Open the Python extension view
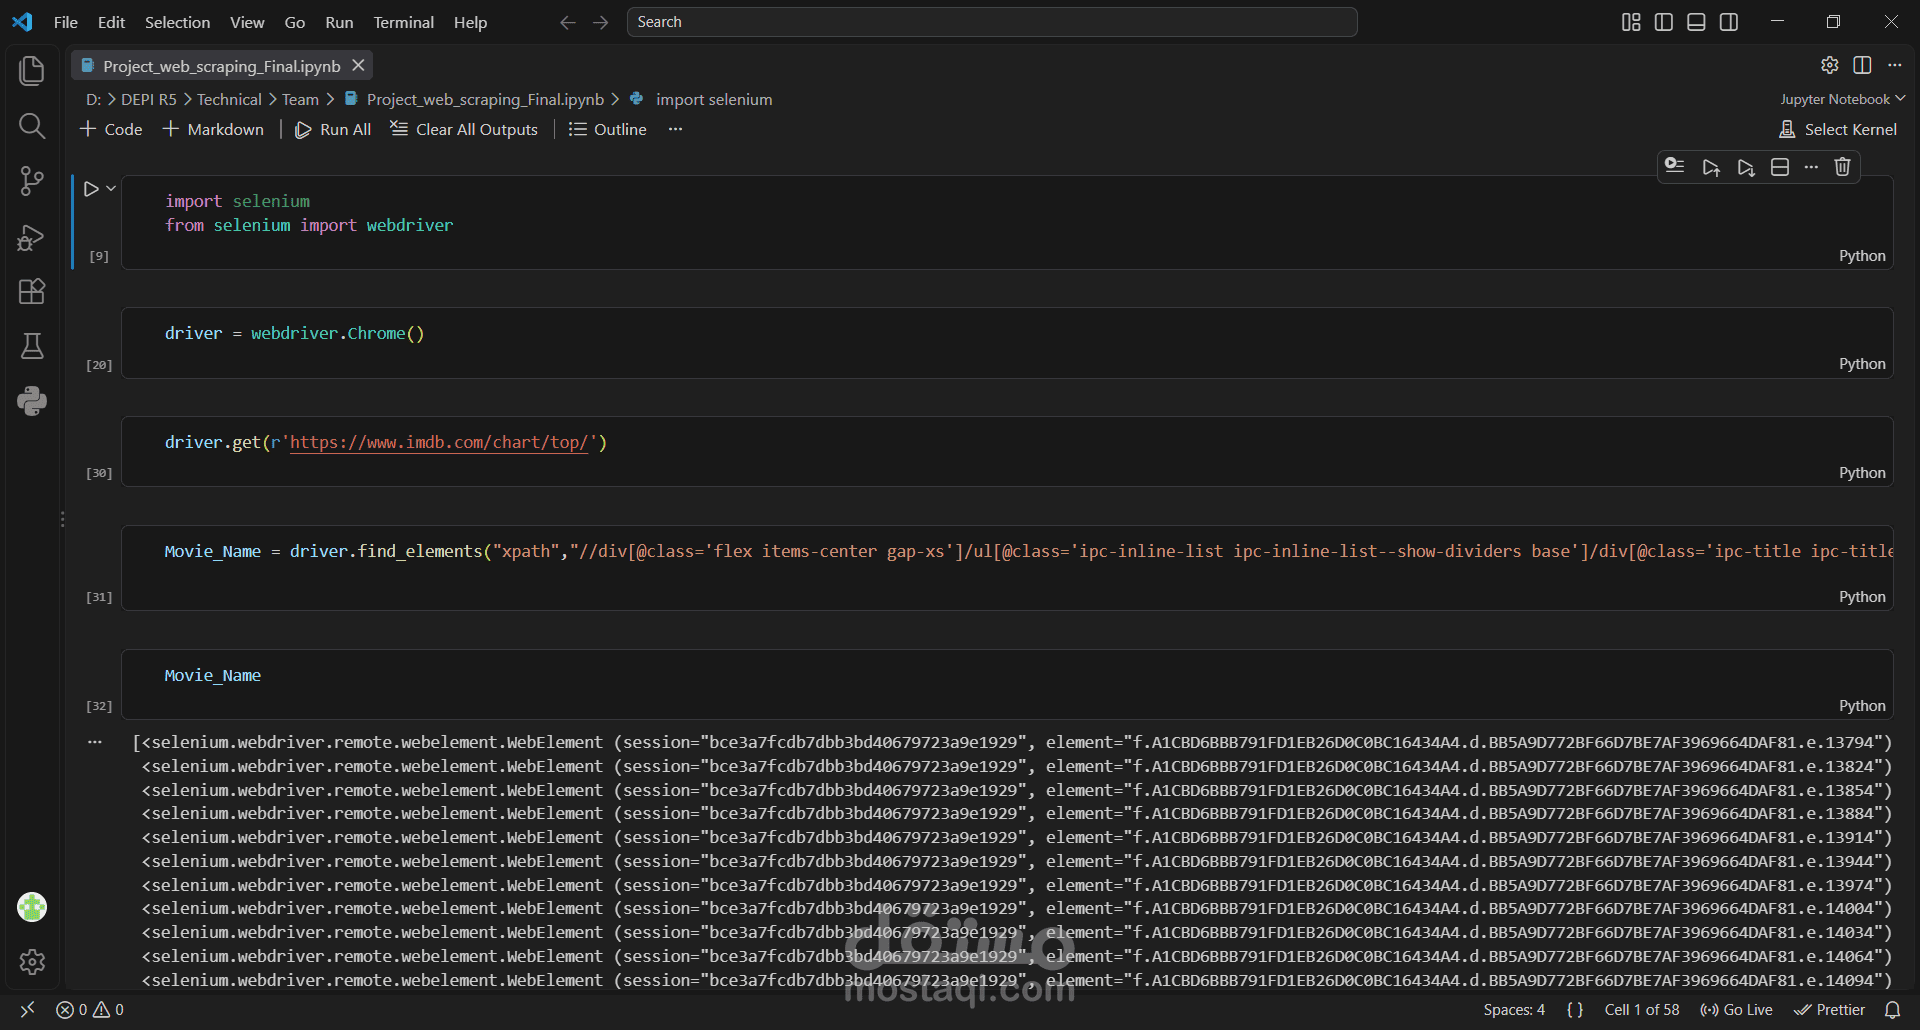This screenshot has height=1030, width=1920. tap(32, 401)
